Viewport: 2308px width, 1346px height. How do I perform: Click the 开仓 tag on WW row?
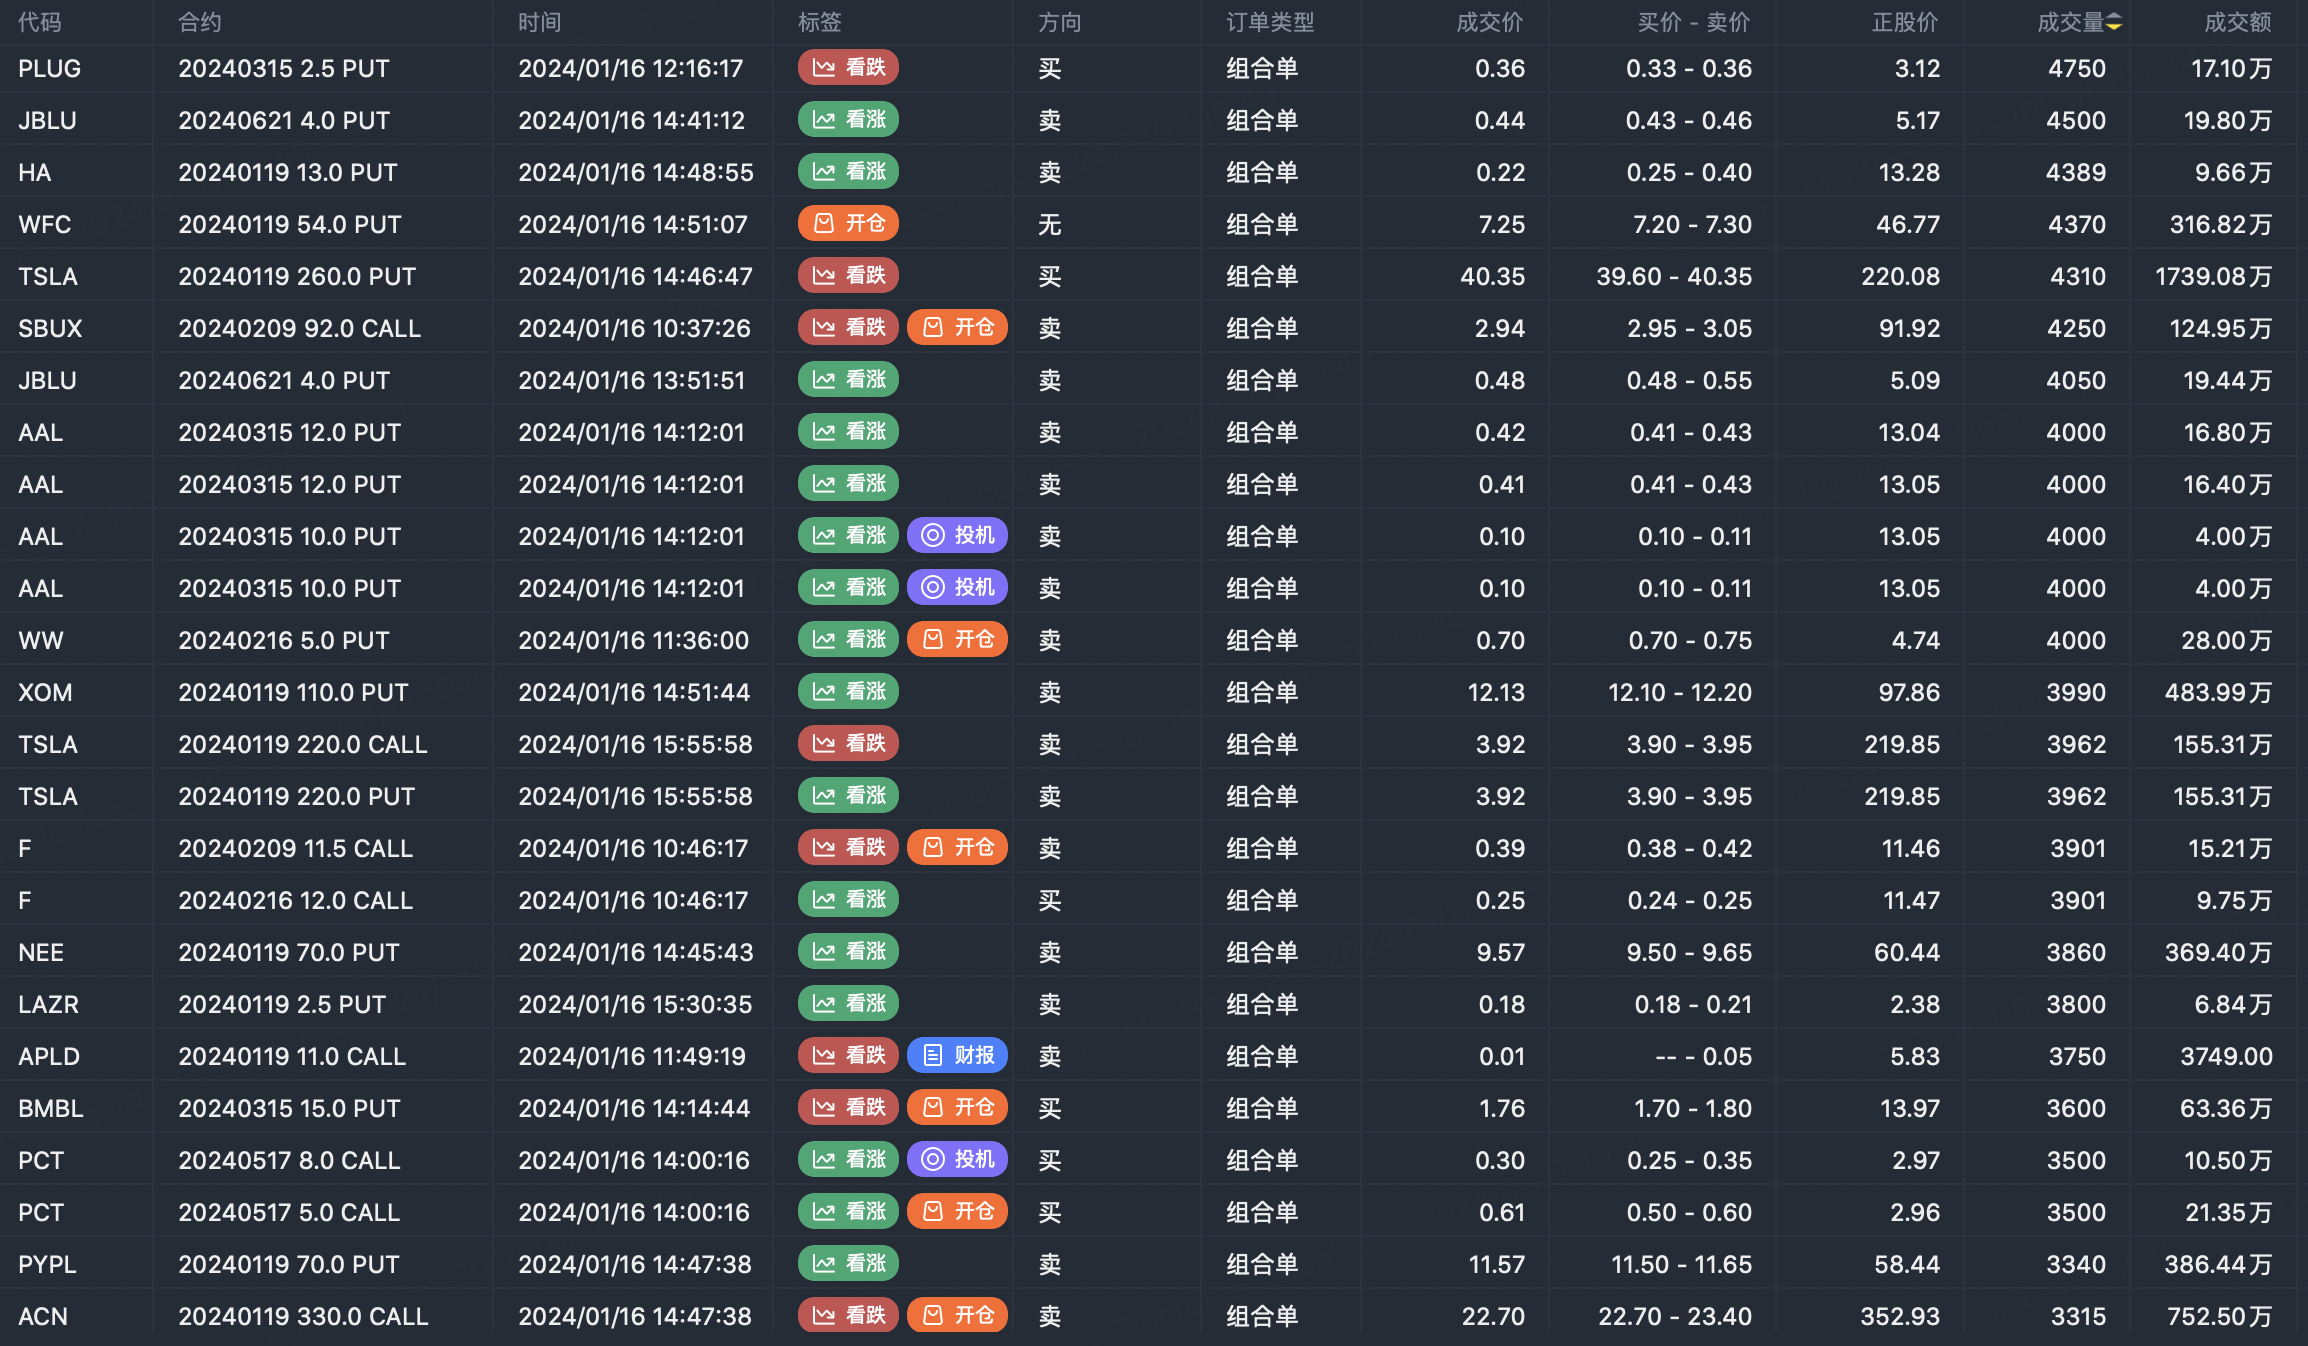957,640
